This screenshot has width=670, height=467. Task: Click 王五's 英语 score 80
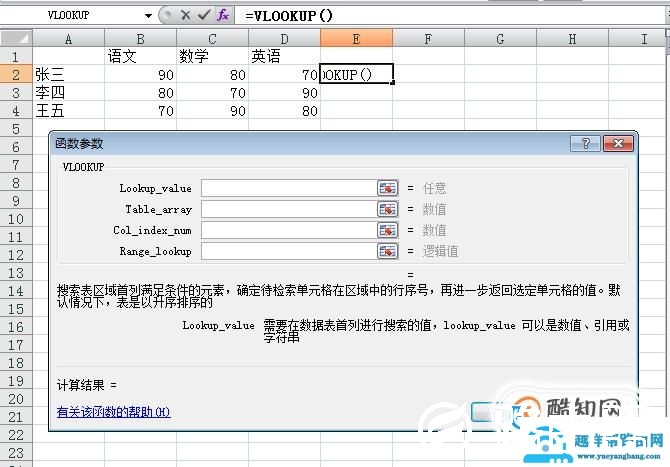tap(284, 111)
